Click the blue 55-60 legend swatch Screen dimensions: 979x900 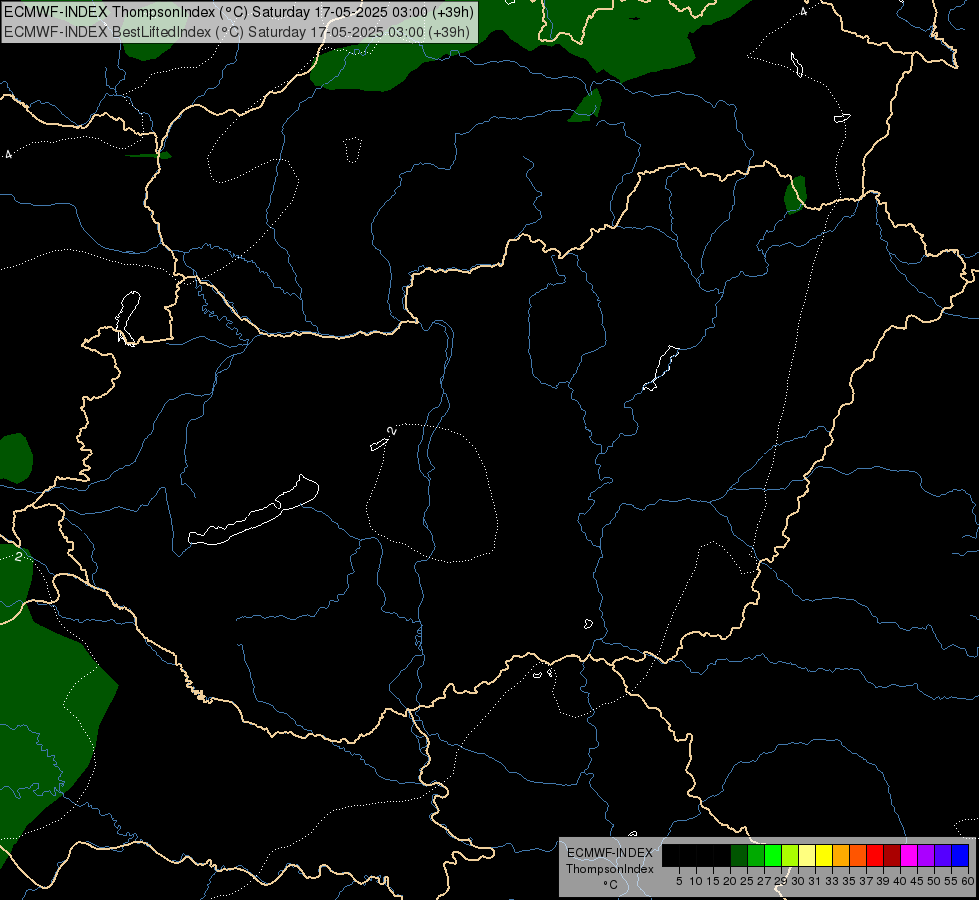(x=960, y=856)
